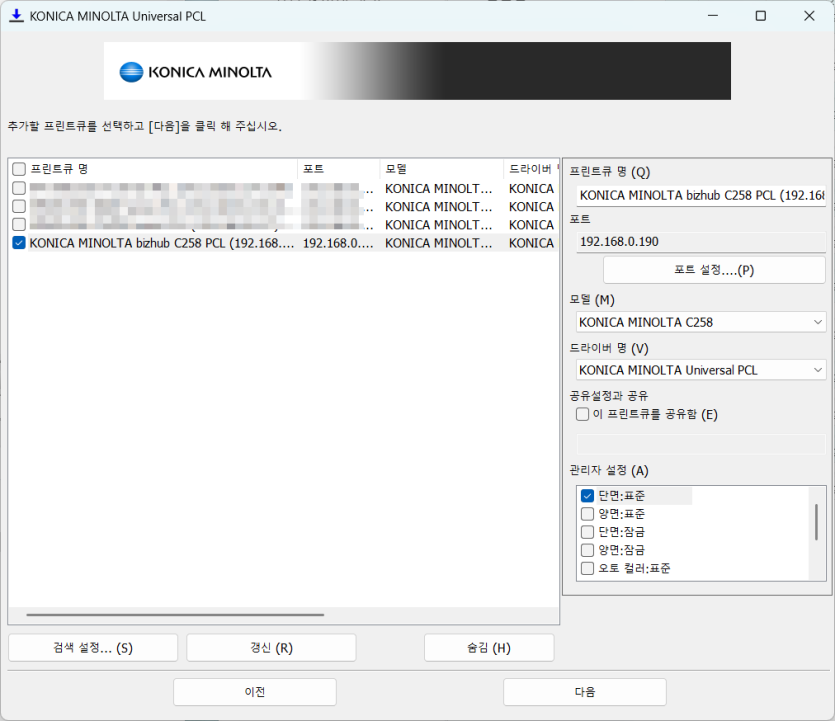This screenshot has width=835, height=721.
Task: Click the printer installer icon in title bar
Action: pyautogui.click(x=16, y=16)
